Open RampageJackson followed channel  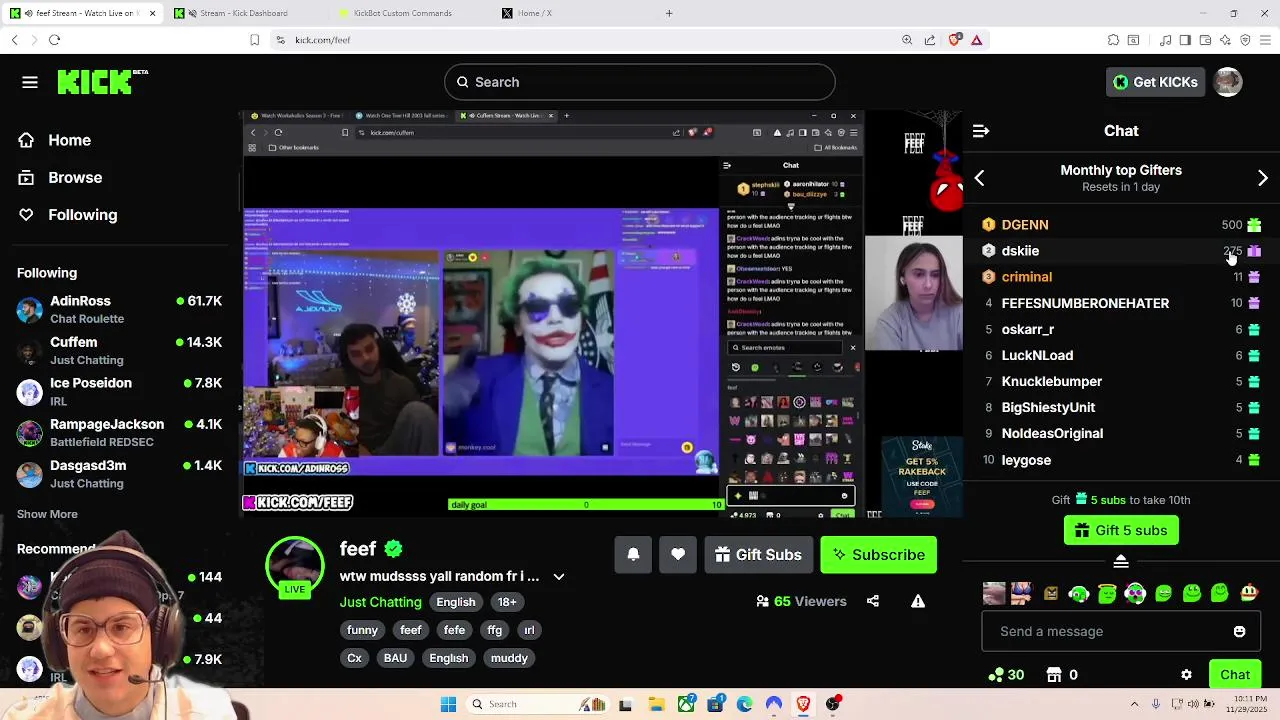click(120, 432)
